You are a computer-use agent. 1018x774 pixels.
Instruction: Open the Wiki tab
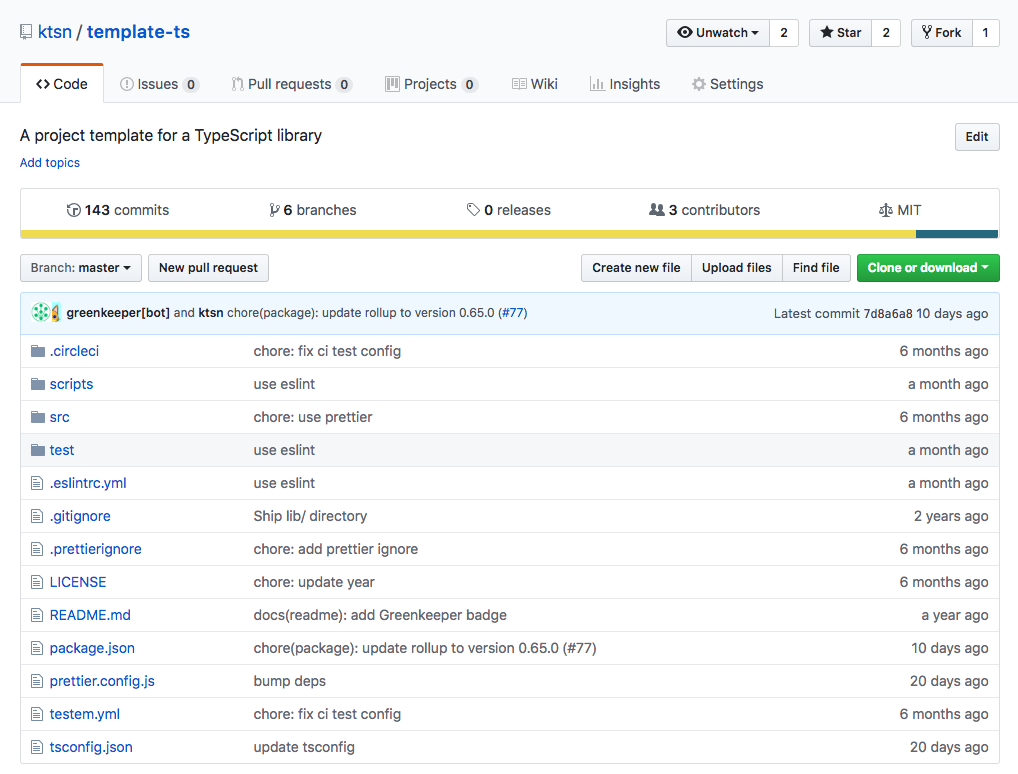(x=534, y=84)
